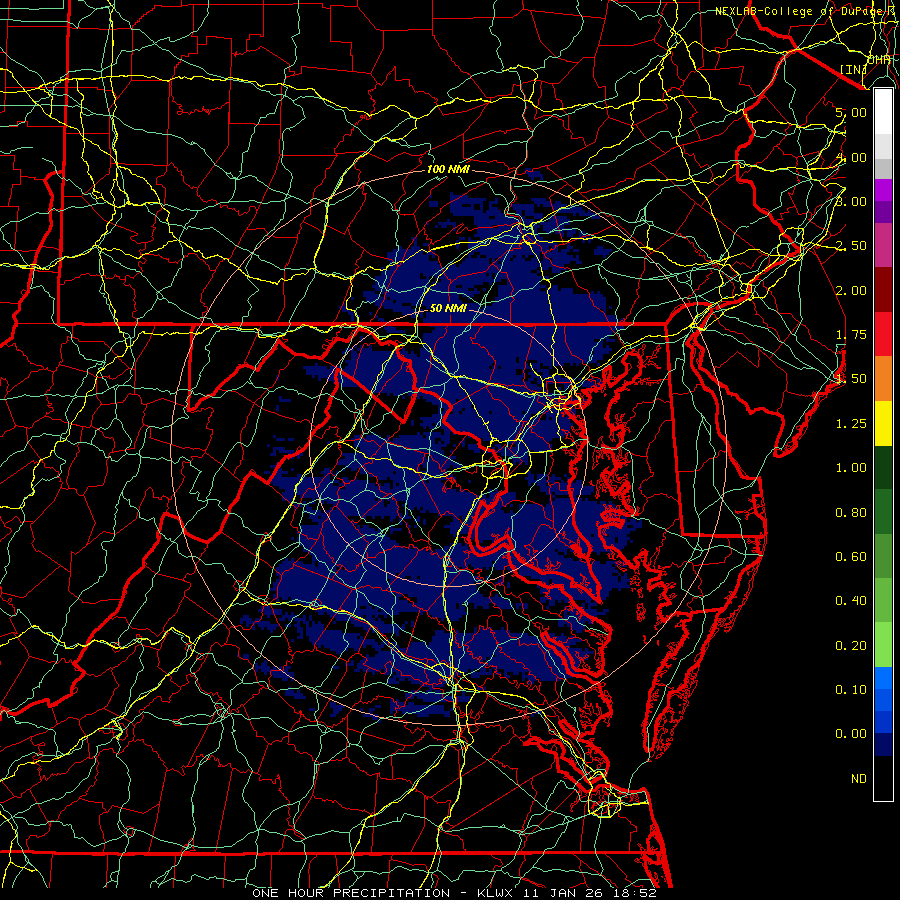Pick the navy swatch just above ND
The image size is (900, 900).
(x=883, y=745)
